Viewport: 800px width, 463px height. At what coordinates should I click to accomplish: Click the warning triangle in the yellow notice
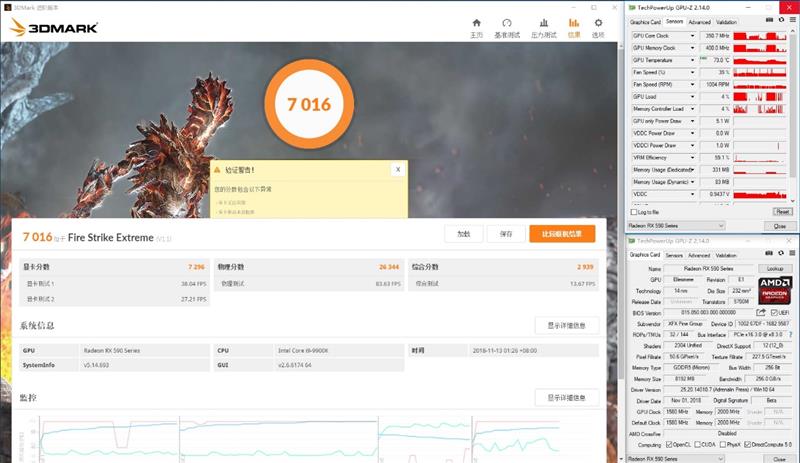click(x=217, y=170)
